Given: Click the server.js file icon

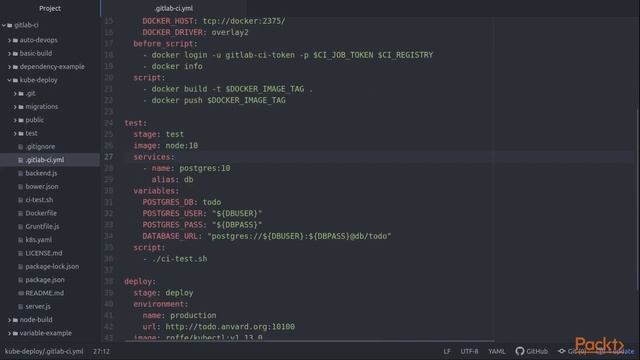Looking at the screenshot, I should (x=20, y=307).
